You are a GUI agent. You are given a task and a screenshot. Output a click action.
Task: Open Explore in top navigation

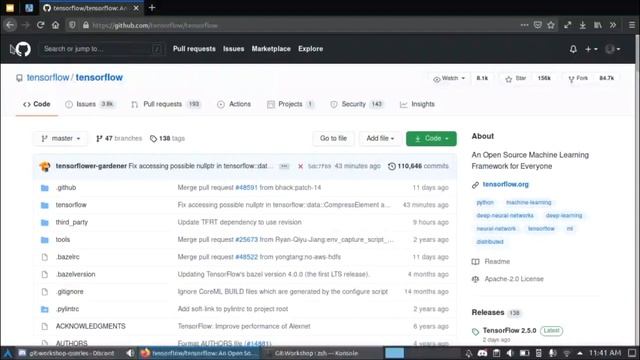pos(311,49)
